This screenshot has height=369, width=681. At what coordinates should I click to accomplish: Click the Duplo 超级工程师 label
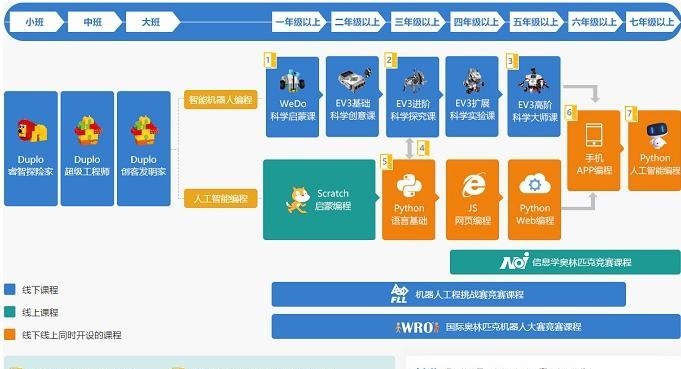tap(87, 165)
